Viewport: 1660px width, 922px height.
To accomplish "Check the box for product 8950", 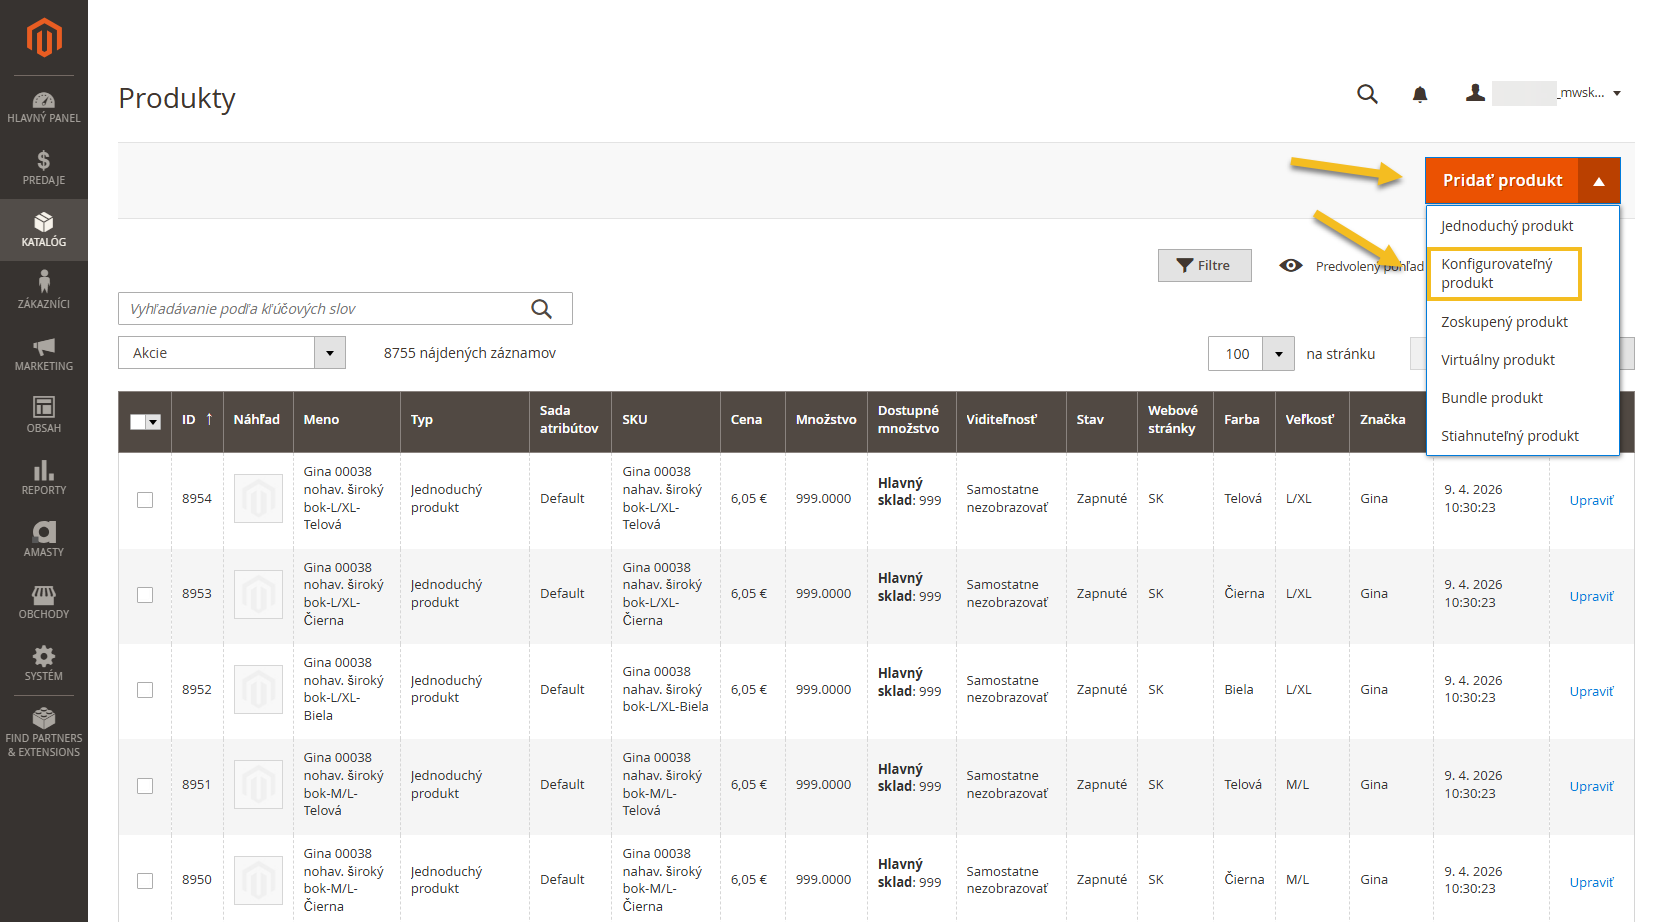I will (145, 881).
